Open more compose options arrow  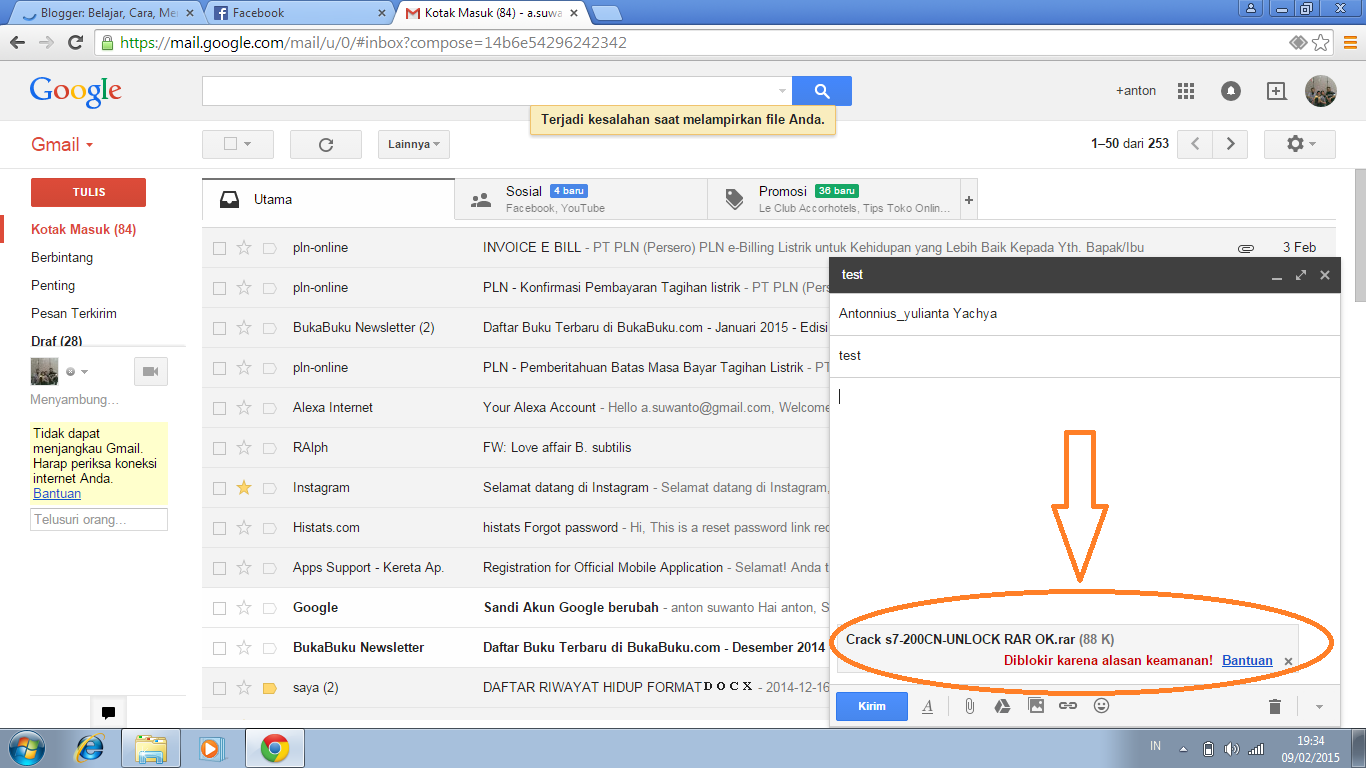(1317, 706)
